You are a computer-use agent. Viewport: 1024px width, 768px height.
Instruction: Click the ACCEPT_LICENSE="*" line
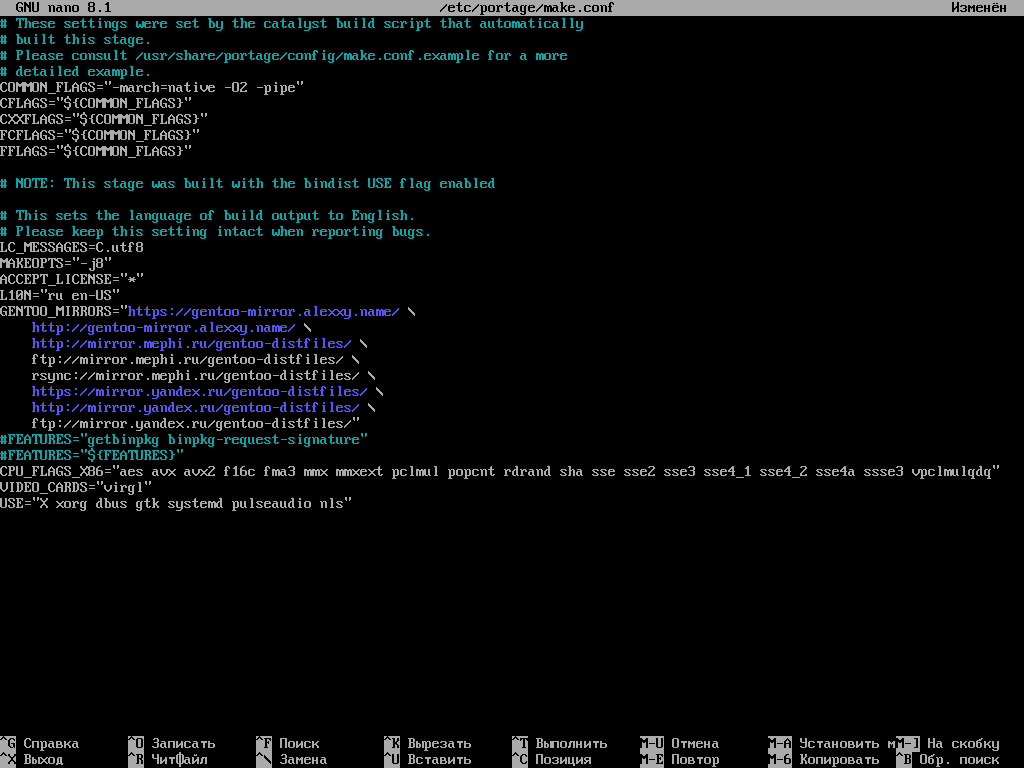point(72,280)
